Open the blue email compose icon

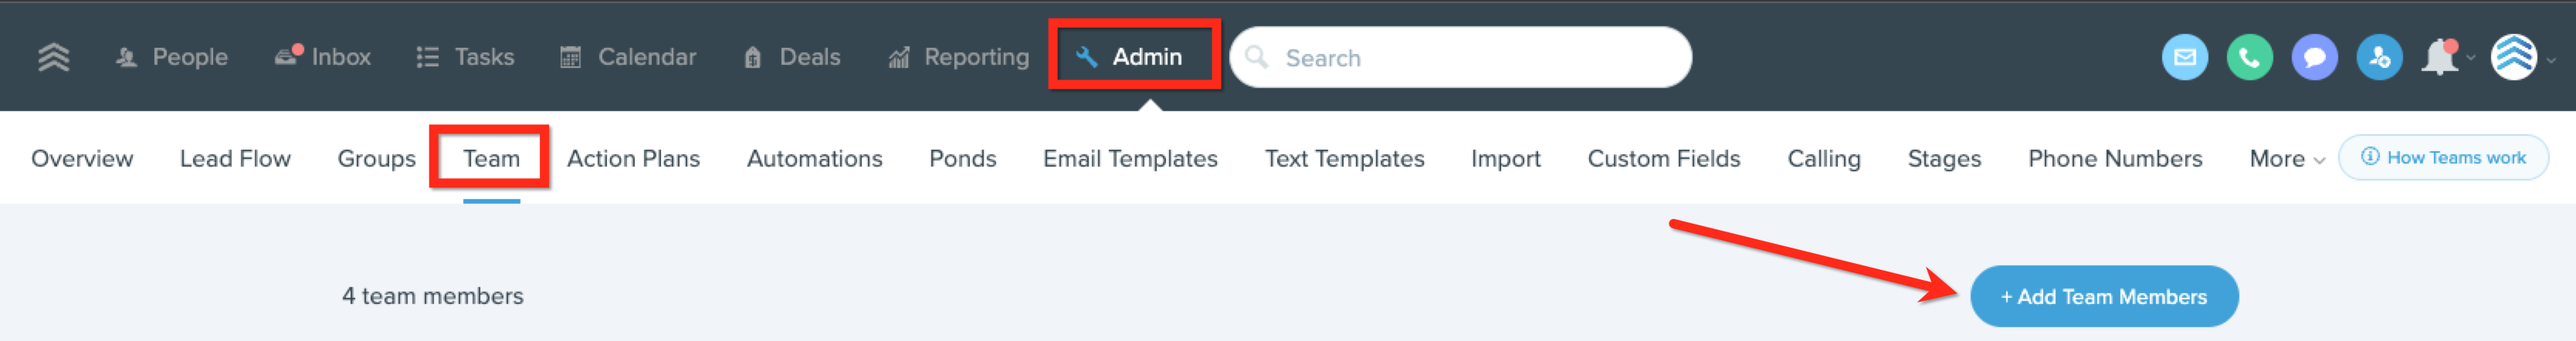point(2184,58)
